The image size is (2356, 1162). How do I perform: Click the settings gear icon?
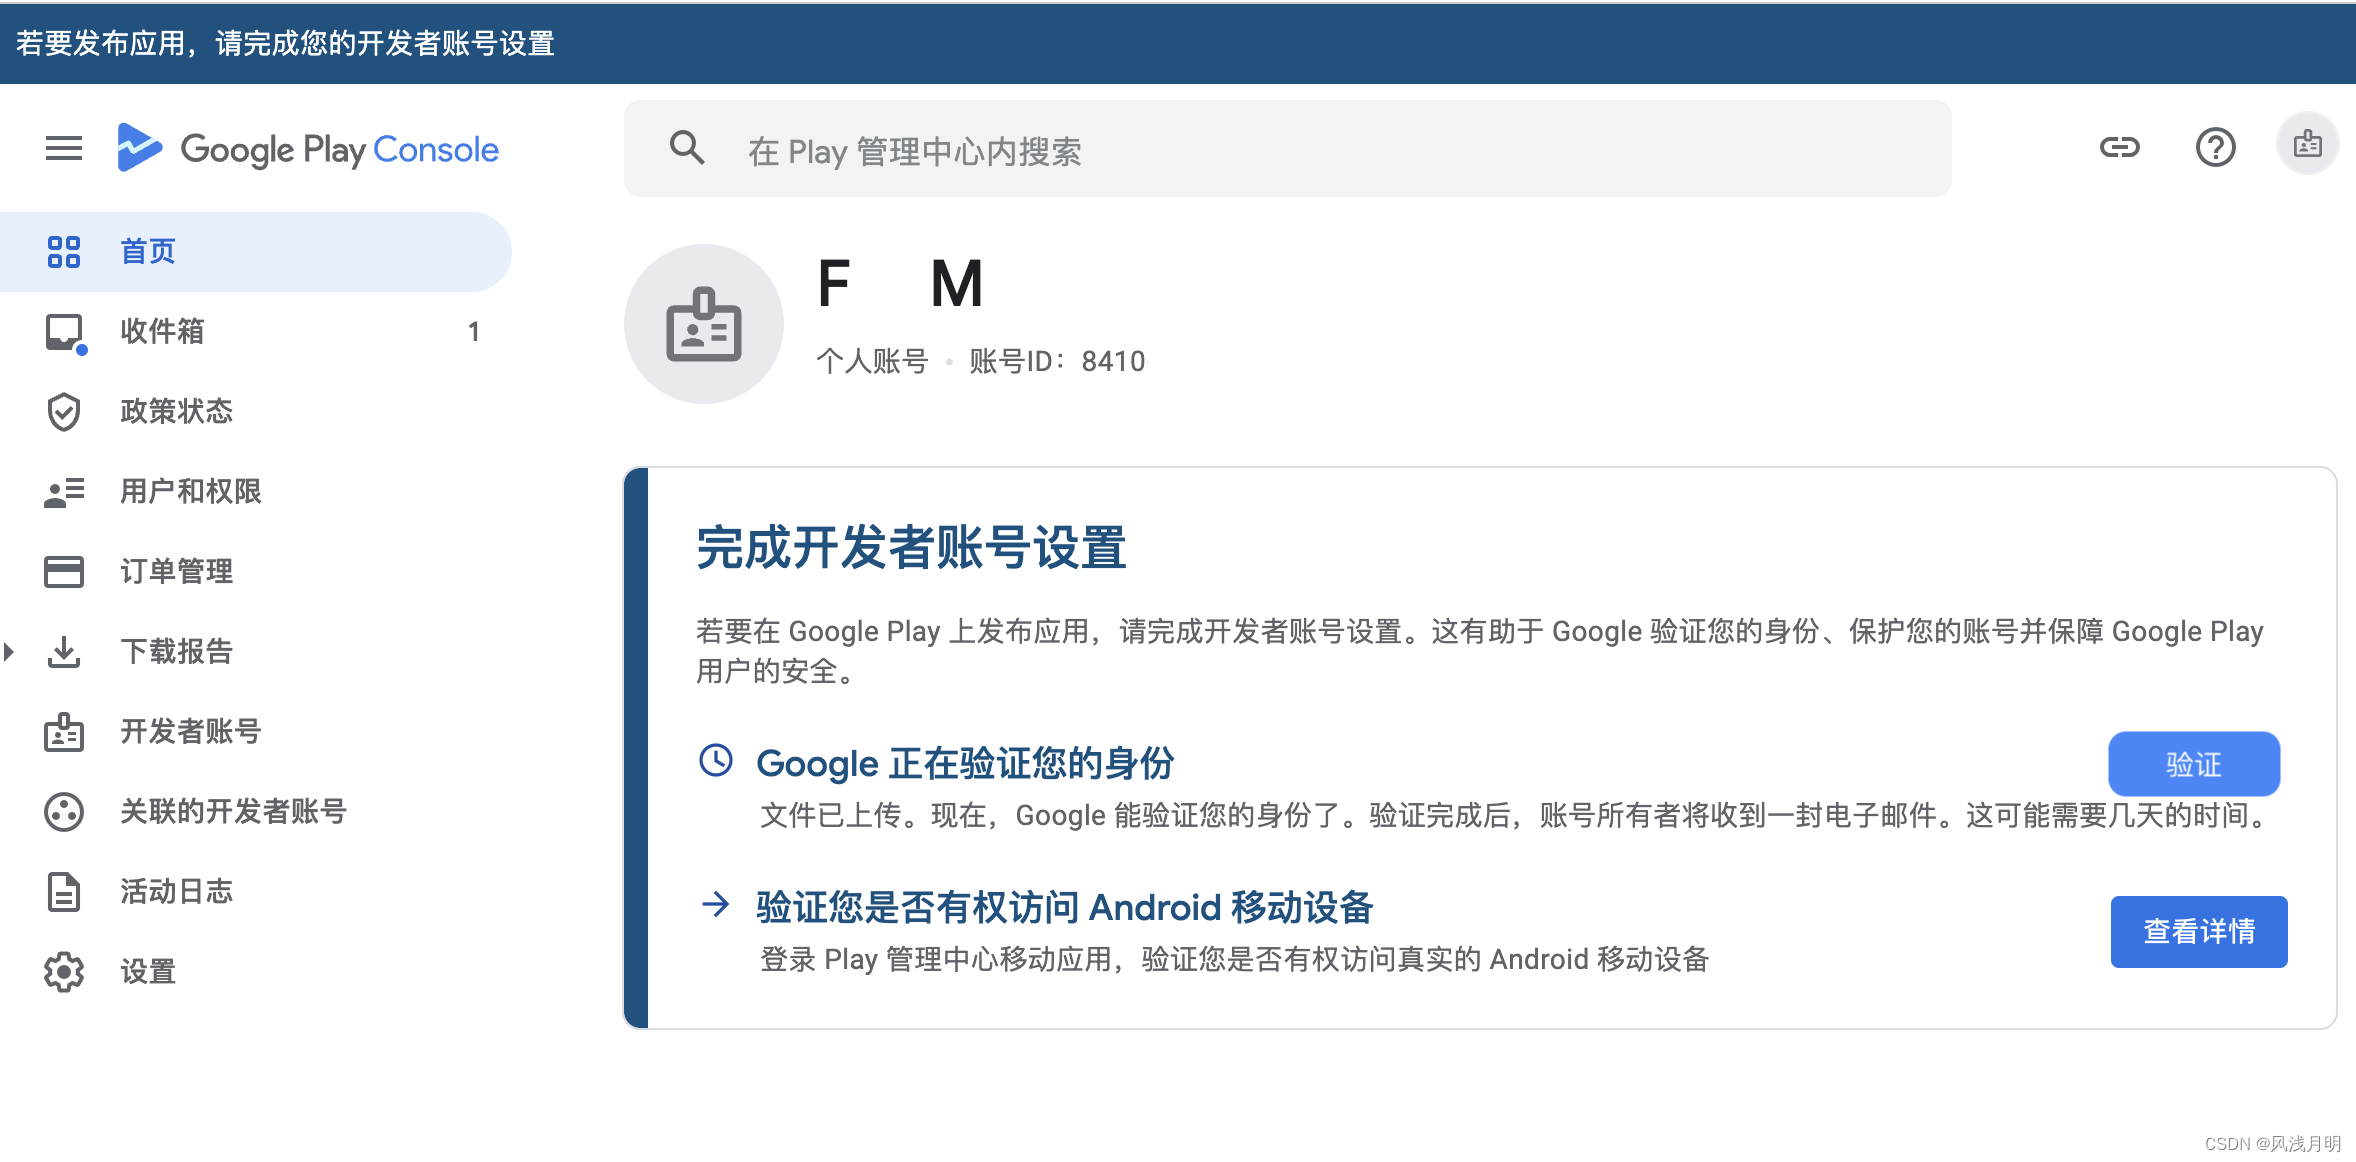[64, 972]
